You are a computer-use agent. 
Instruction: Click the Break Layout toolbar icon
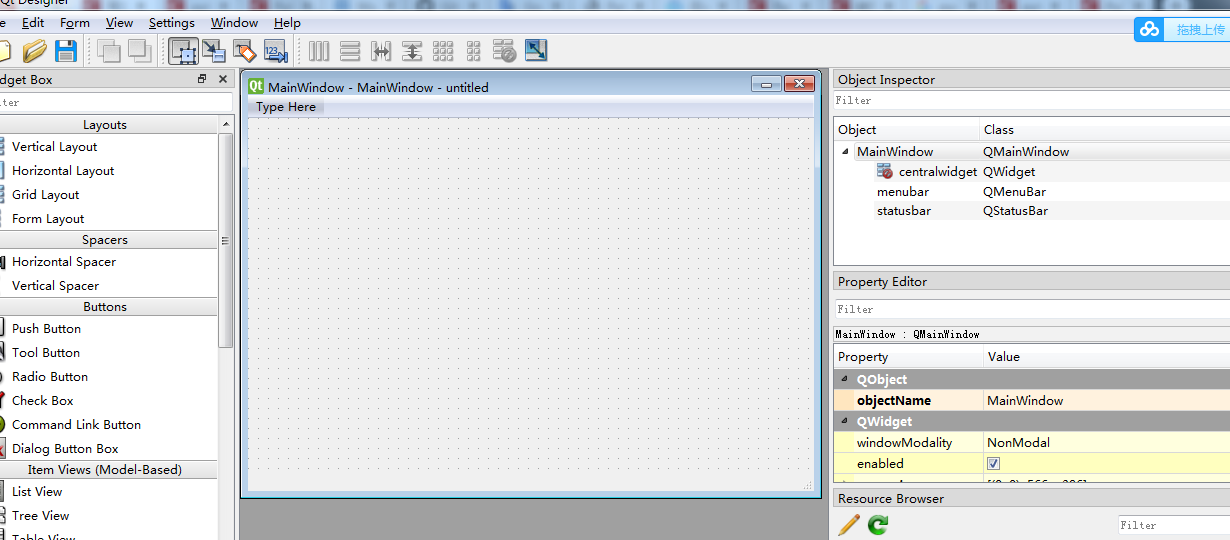(x=505, y=51)
